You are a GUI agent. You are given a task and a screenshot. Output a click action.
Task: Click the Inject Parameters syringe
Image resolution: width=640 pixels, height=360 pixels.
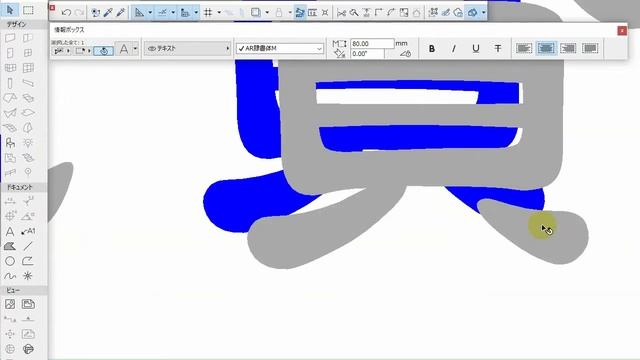pos(120,13)
